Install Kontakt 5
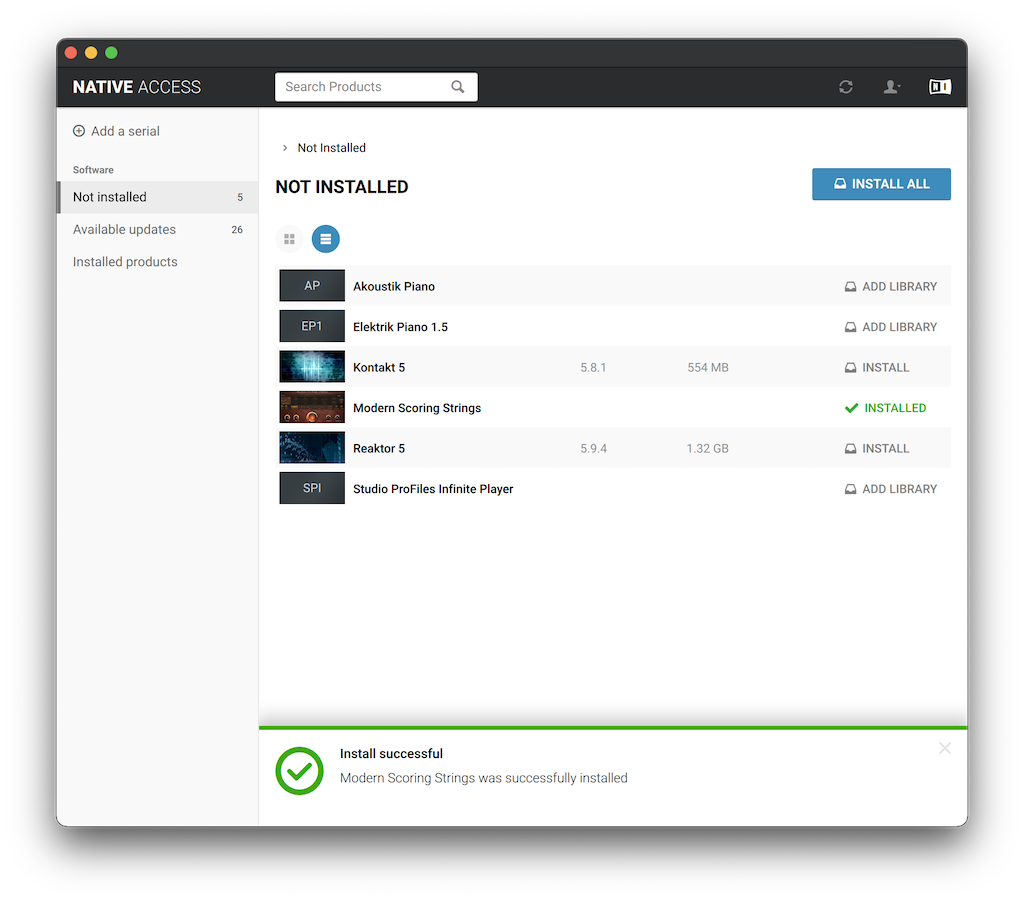The image size is (1024, 901). (877, 367)
